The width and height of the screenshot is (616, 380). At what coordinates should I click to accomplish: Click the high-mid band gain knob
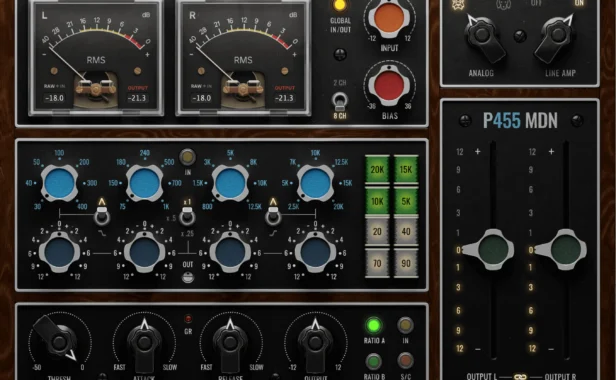click(230, 253)
